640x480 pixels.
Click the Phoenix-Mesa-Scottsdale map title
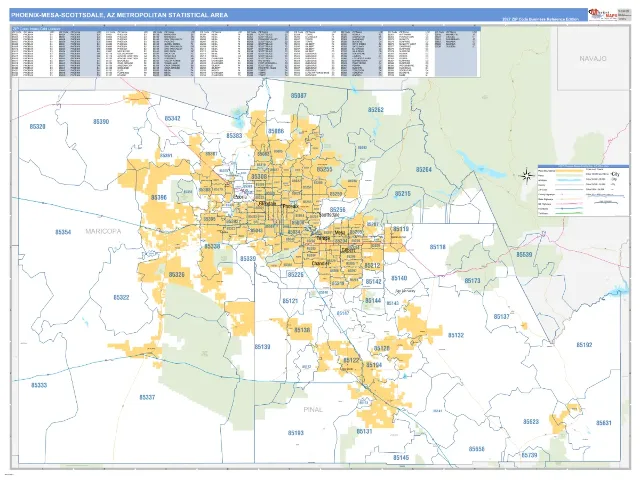tap(120, 15)
